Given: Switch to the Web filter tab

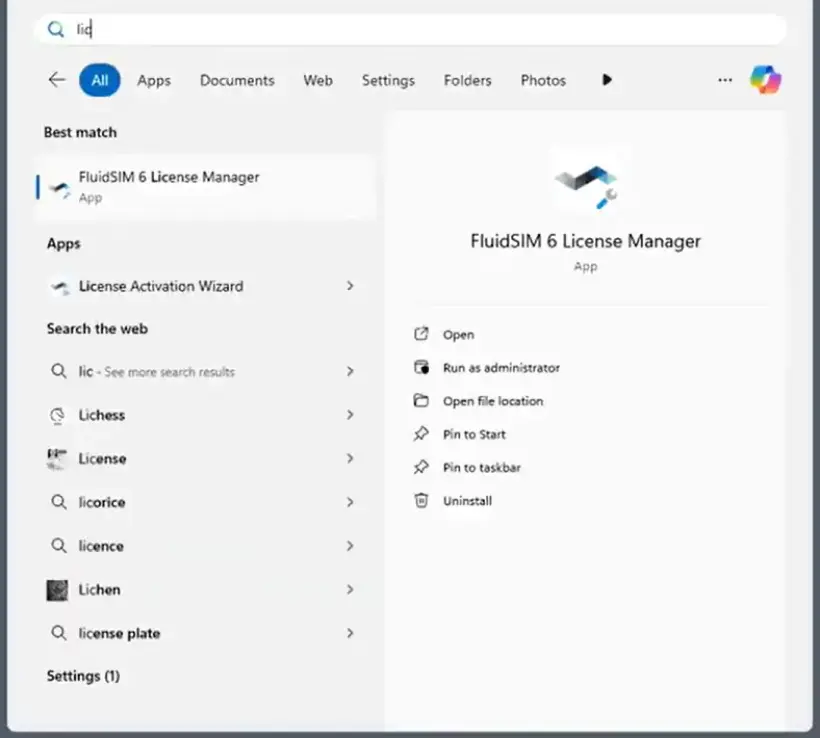Looking at the screenshot, I should [318, 81].
